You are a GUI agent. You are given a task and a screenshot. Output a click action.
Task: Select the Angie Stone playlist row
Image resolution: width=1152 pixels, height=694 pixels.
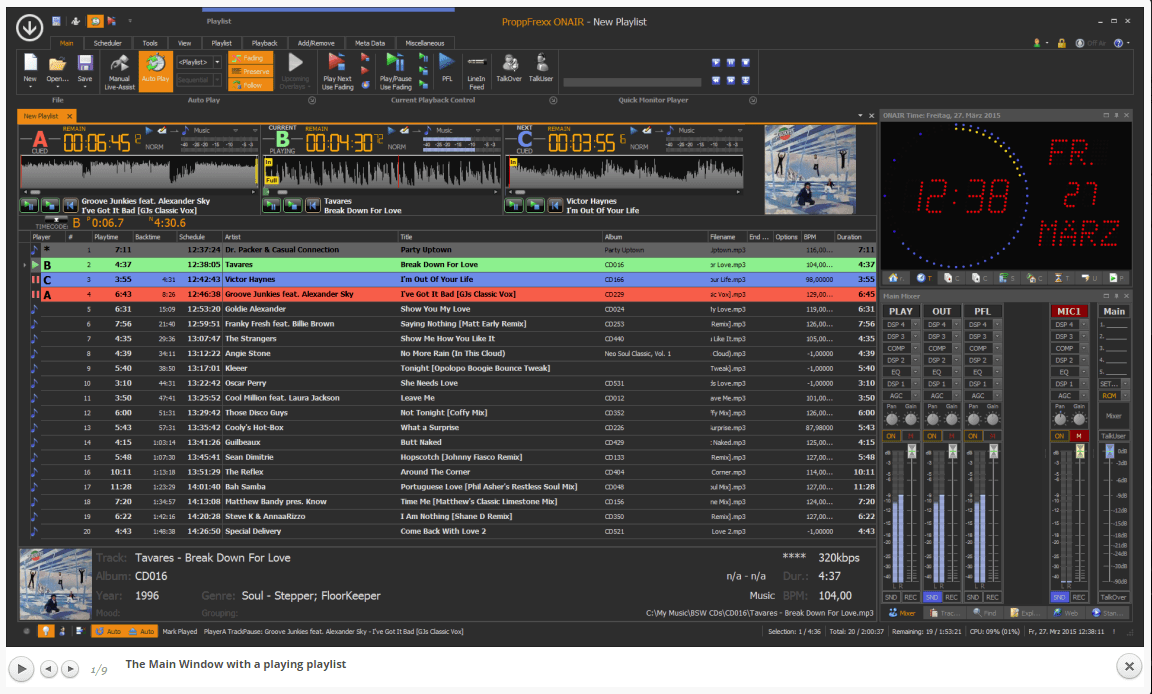[247, 354]
